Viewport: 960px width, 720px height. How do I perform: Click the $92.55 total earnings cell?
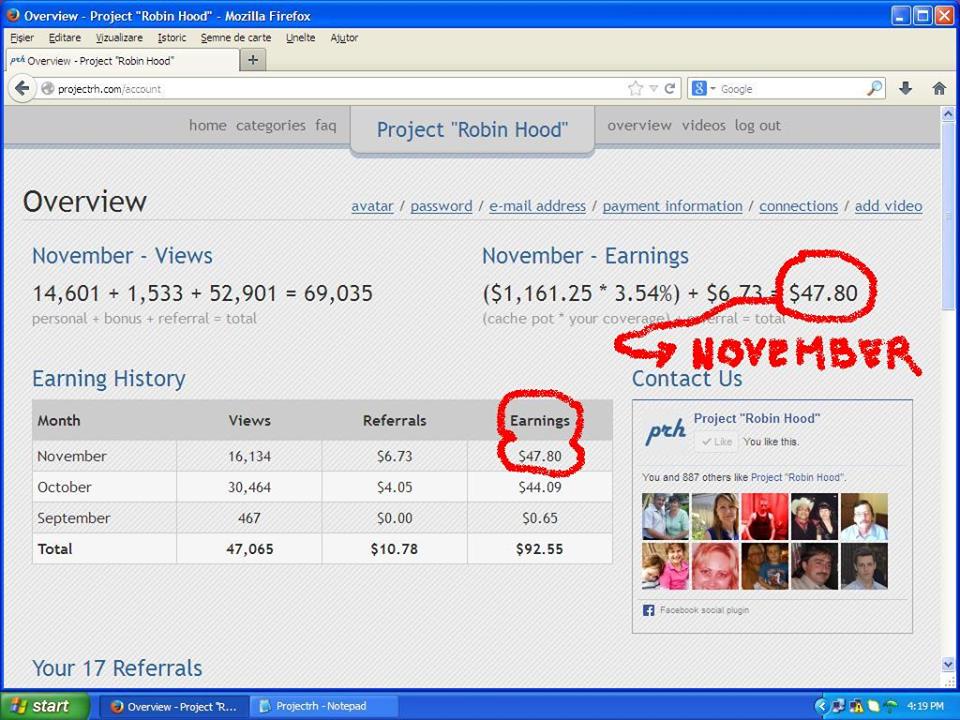click(x=539, y=549)
